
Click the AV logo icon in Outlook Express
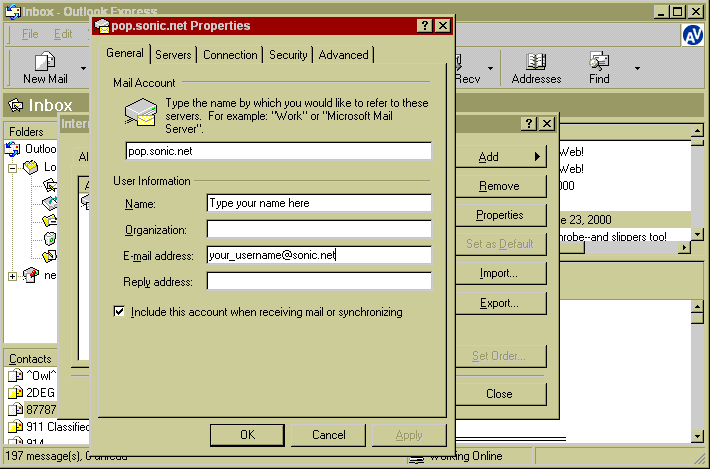tap(692, 35)
